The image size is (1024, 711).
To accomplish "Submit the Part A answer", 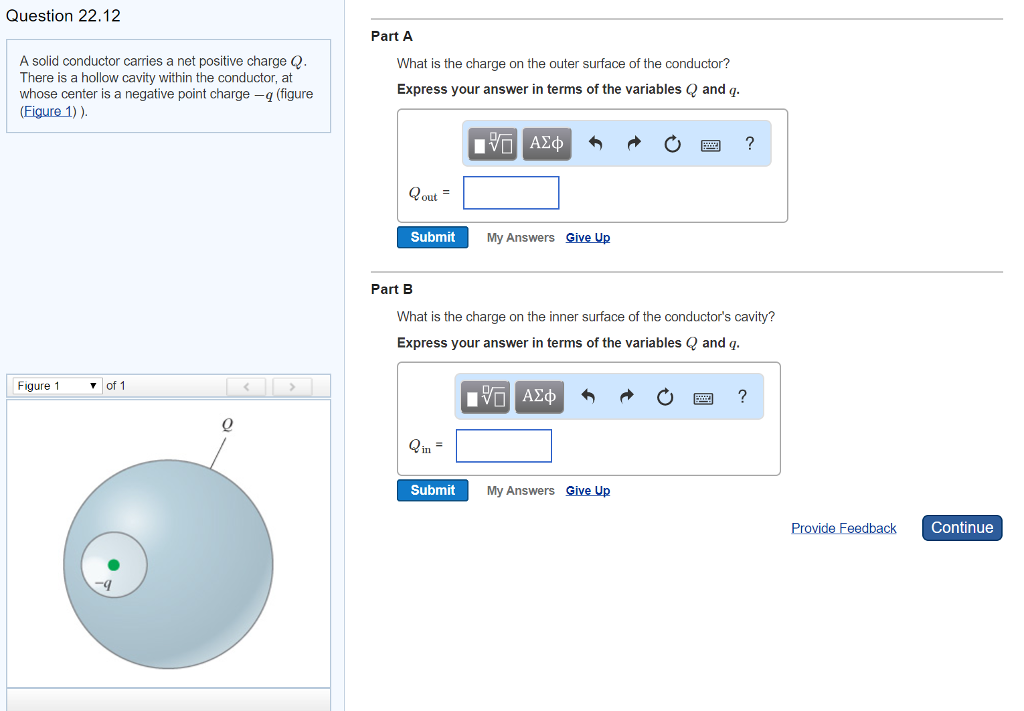I will (x=432, y=237).
